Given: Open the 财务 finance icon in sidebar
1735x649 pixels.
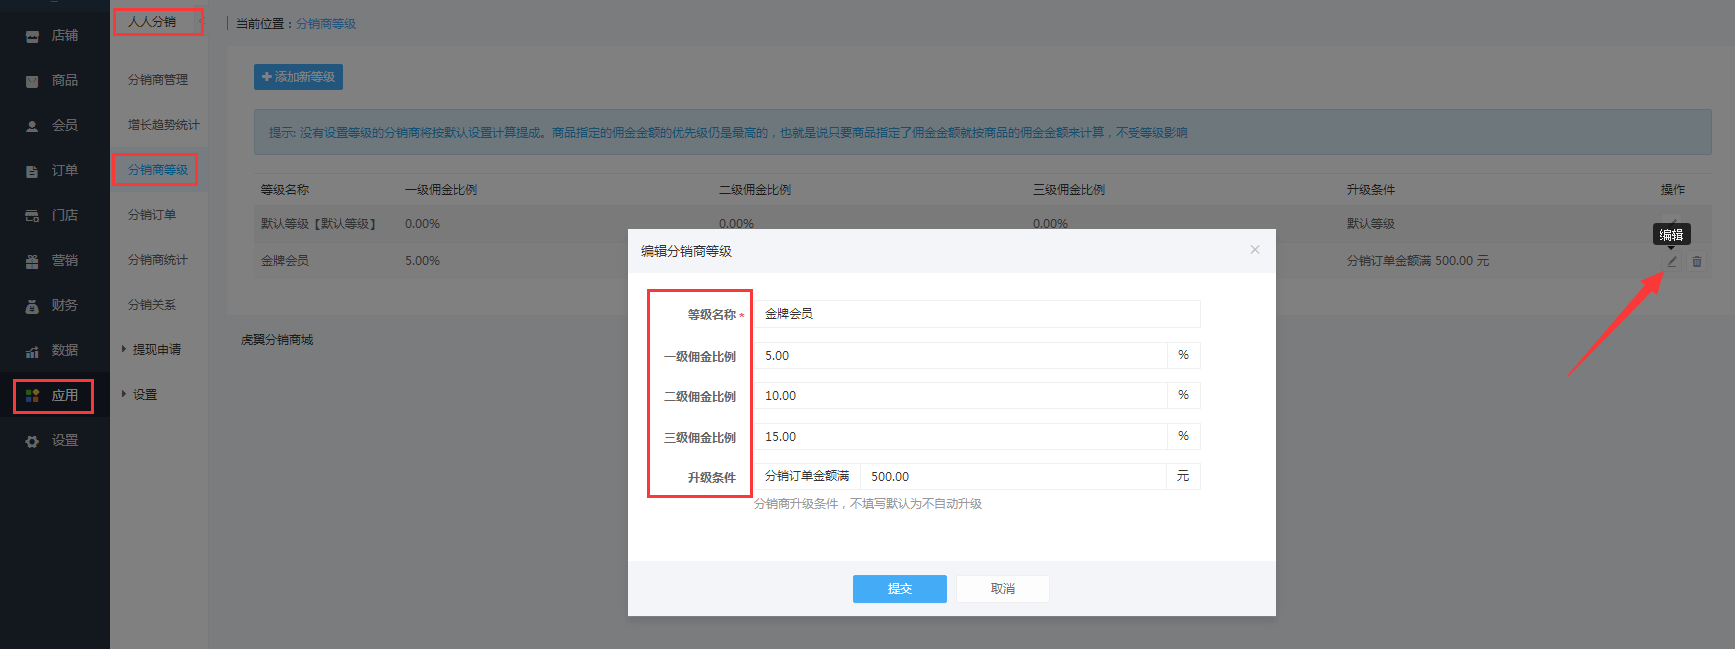Looking at the screenshot, I should click(32, 306).
